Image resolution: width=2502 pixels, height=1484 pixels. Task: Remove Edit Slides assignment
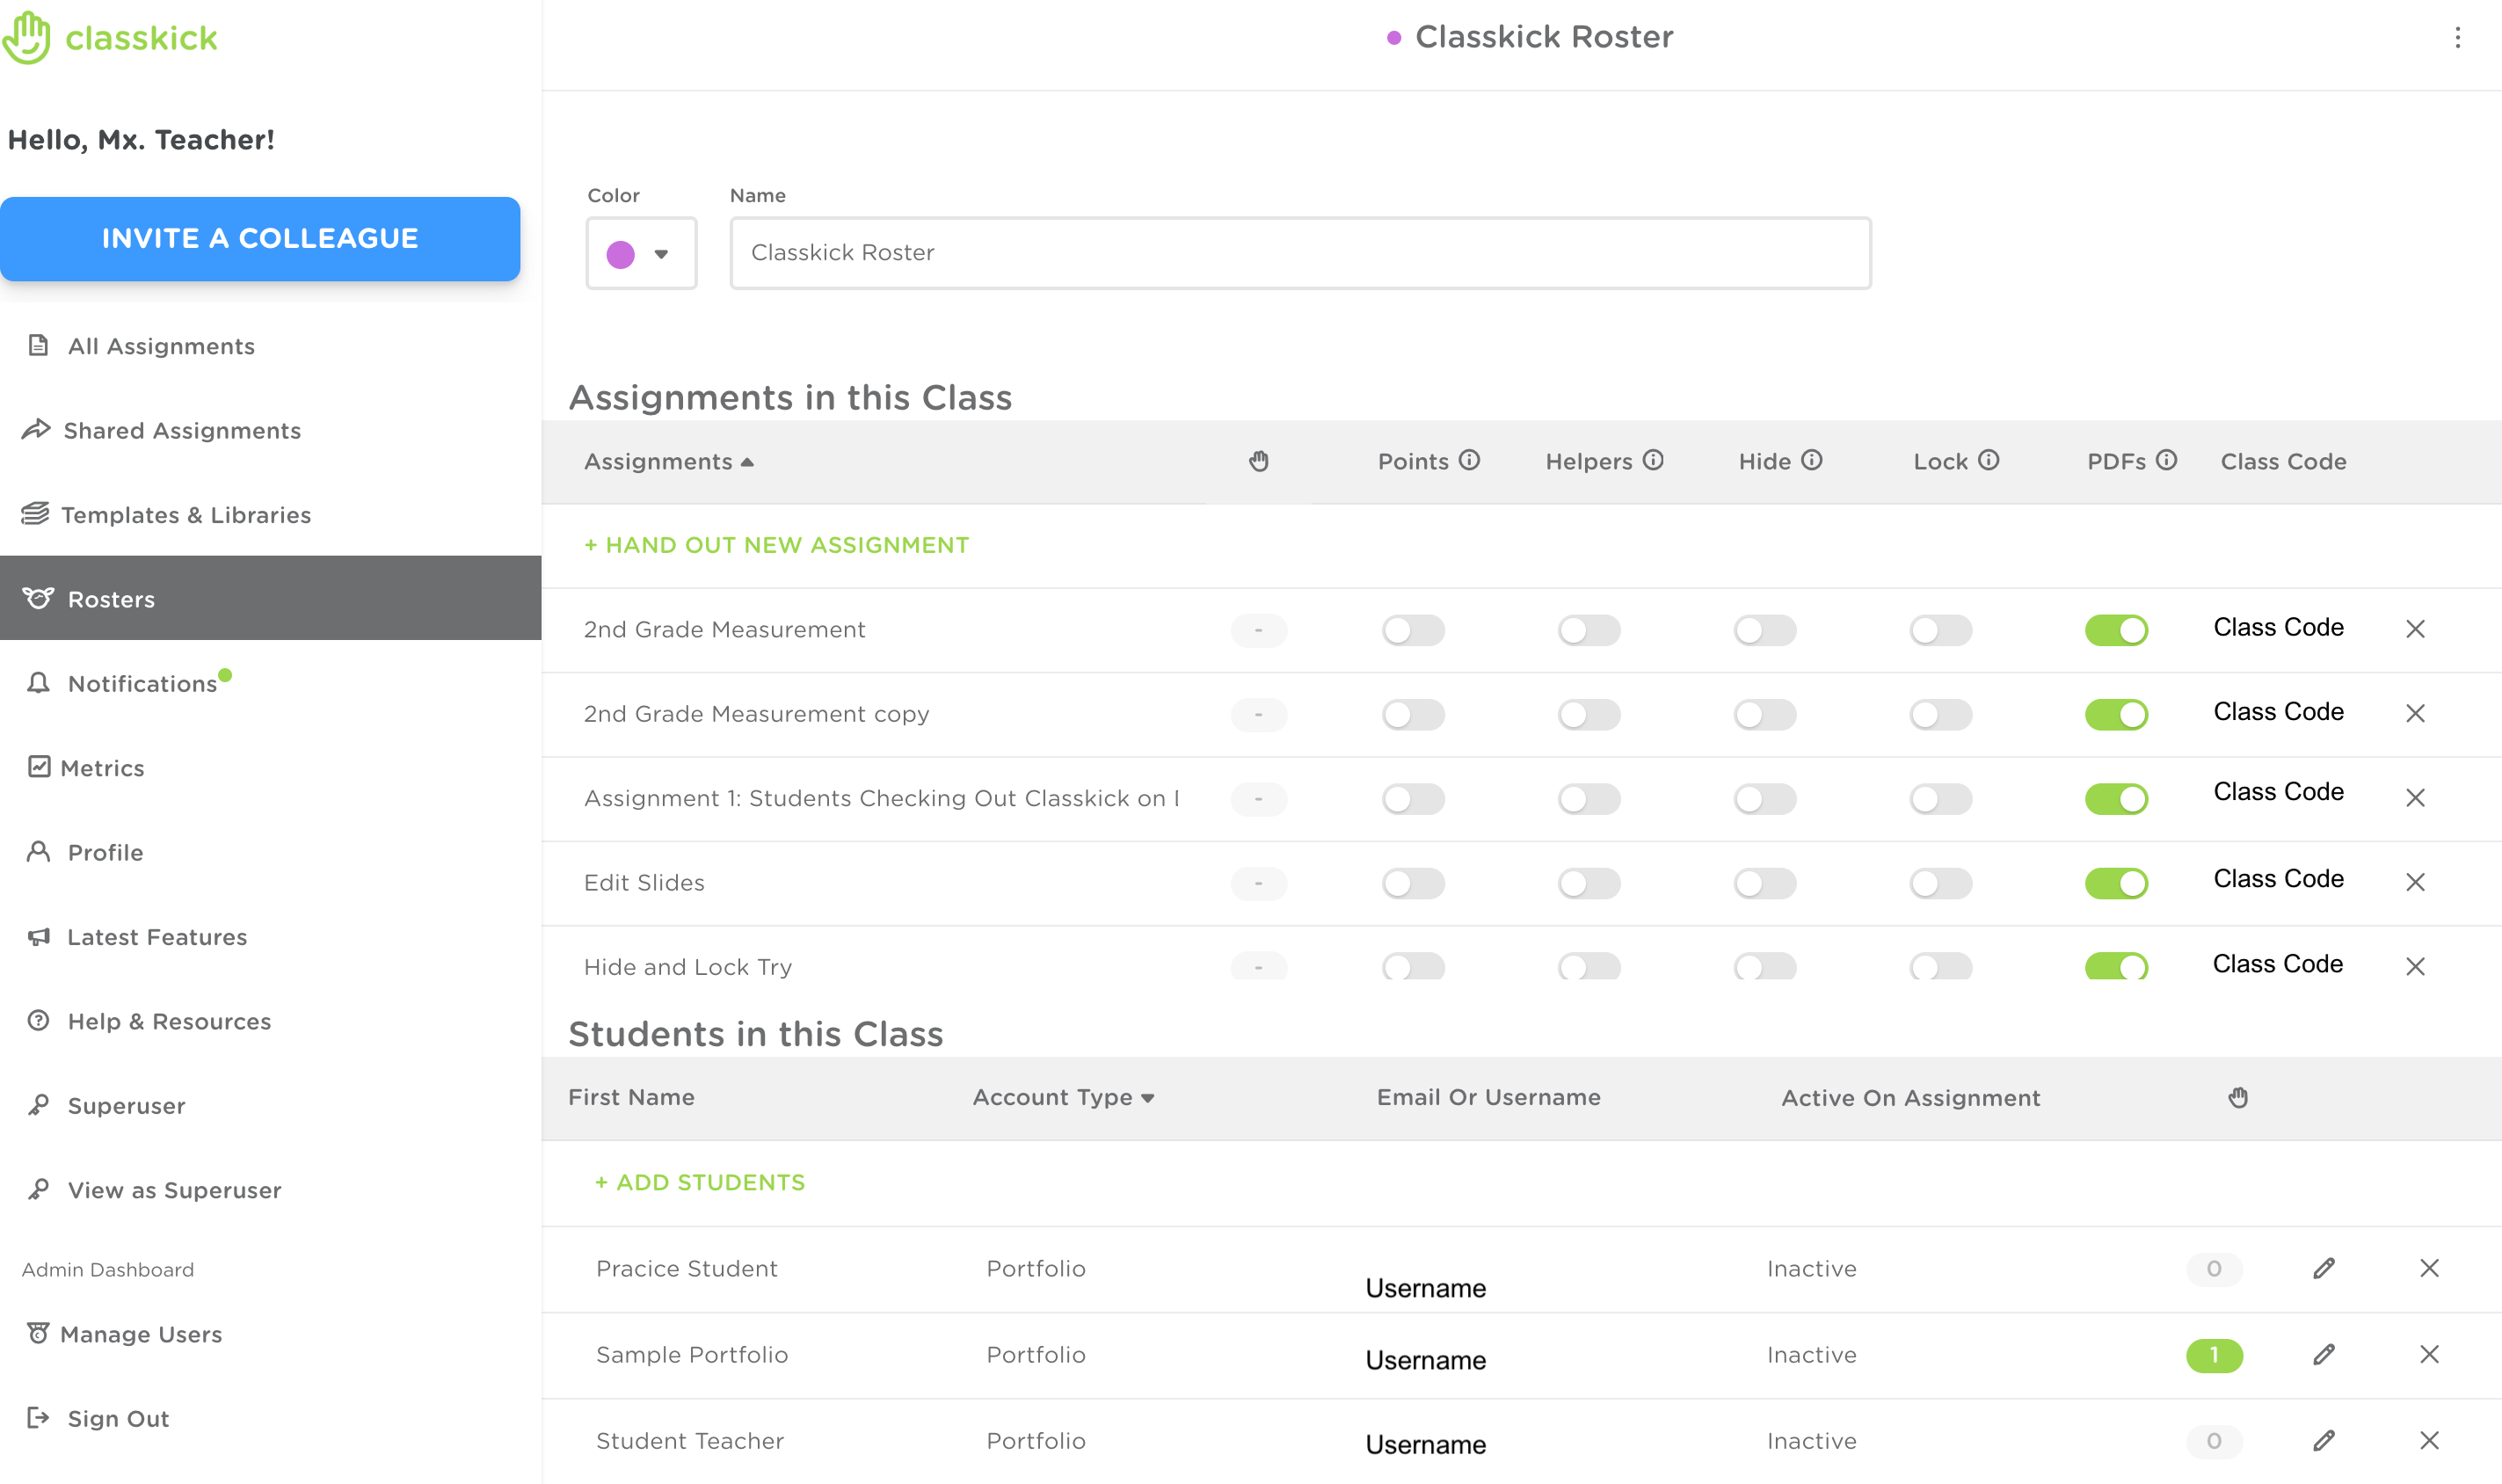coord(2415,882)
